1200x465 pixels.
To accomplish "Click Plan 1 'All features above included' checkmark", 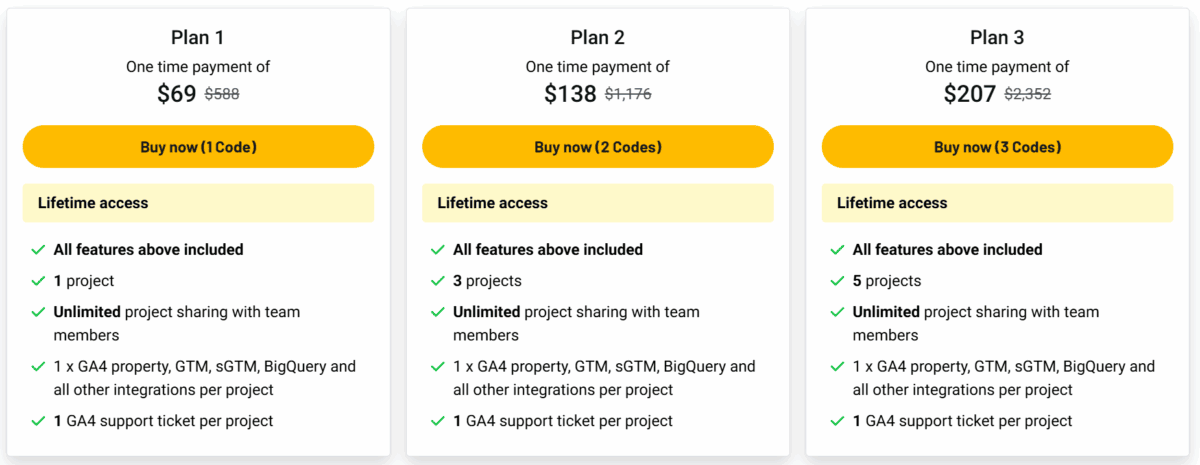I will pyautogui.click(x=38, y=250).
